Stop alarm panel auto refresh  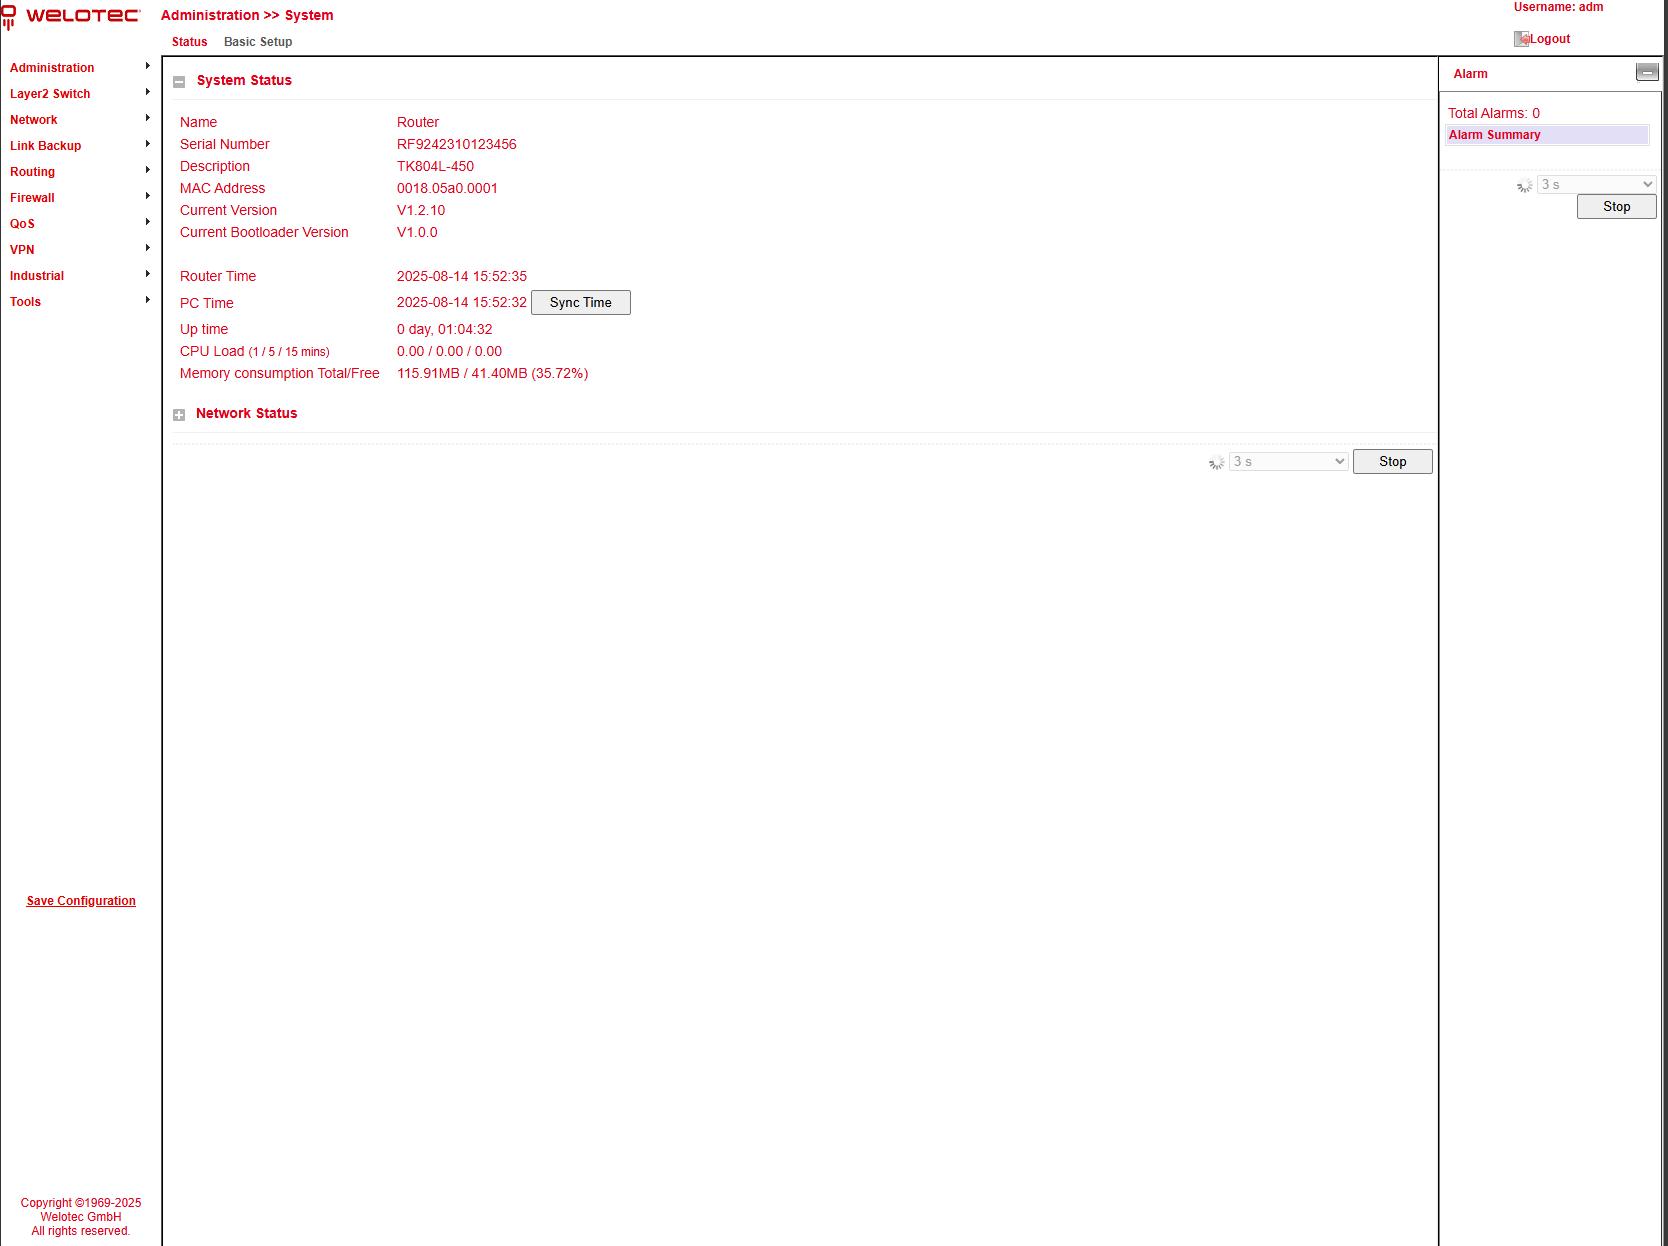[x=1616, y=207]
